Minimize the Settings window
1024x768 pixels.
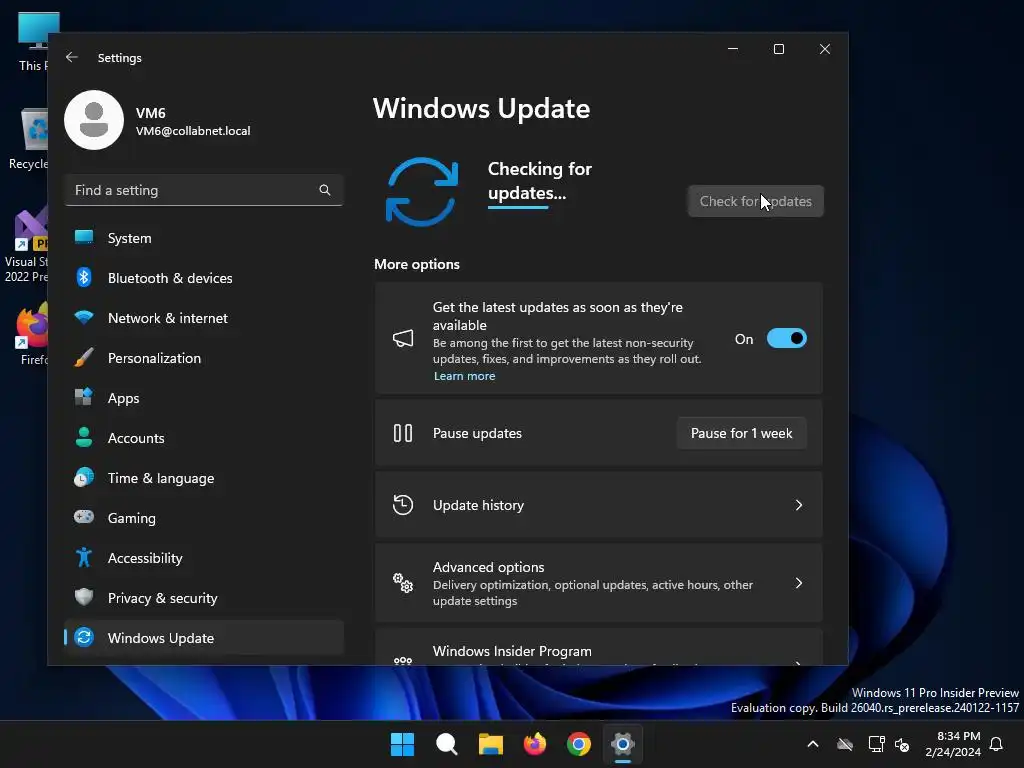(x=733, y=49)
